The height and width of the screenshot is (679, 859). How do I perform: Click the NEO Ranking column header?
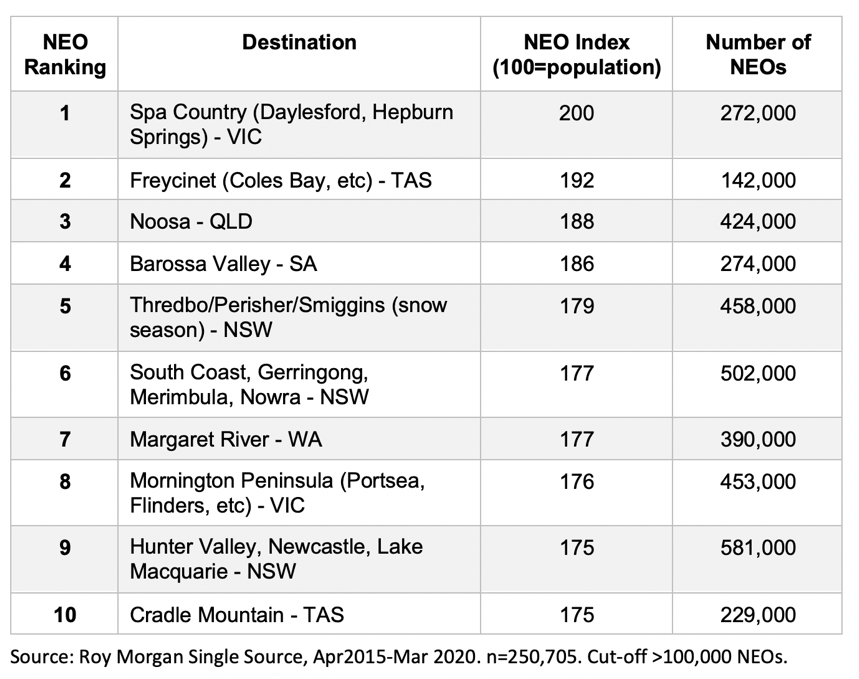coord(65,55)
